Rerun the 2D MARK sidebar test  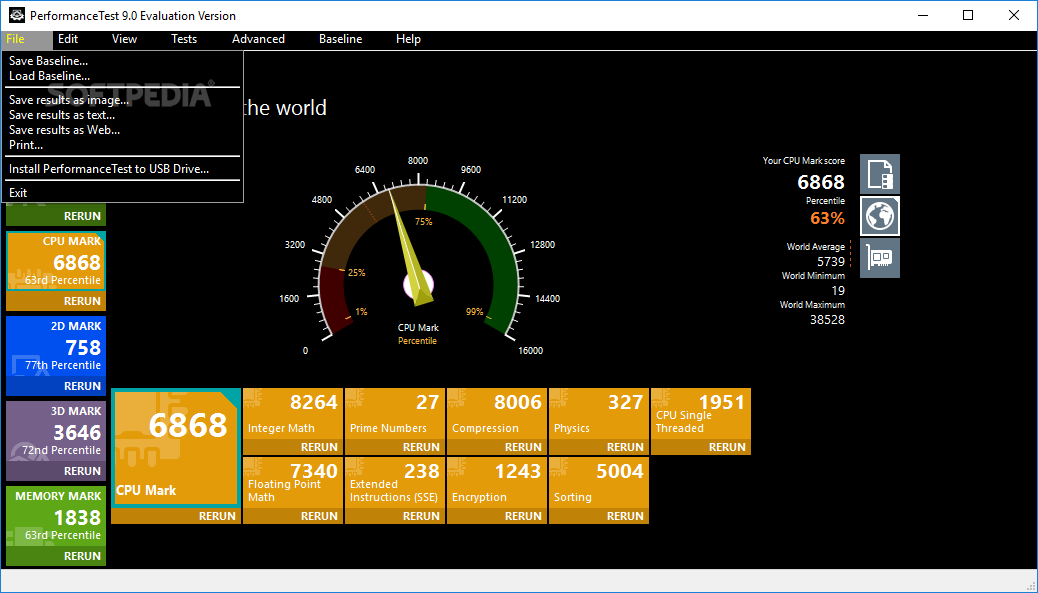tap(82, 386)
